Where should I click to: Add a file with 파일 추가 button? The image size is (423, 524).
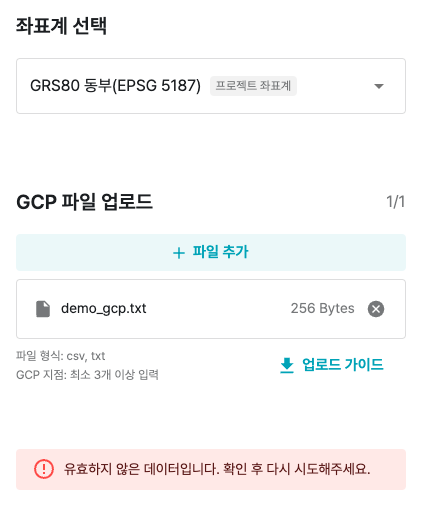[211, 252]
